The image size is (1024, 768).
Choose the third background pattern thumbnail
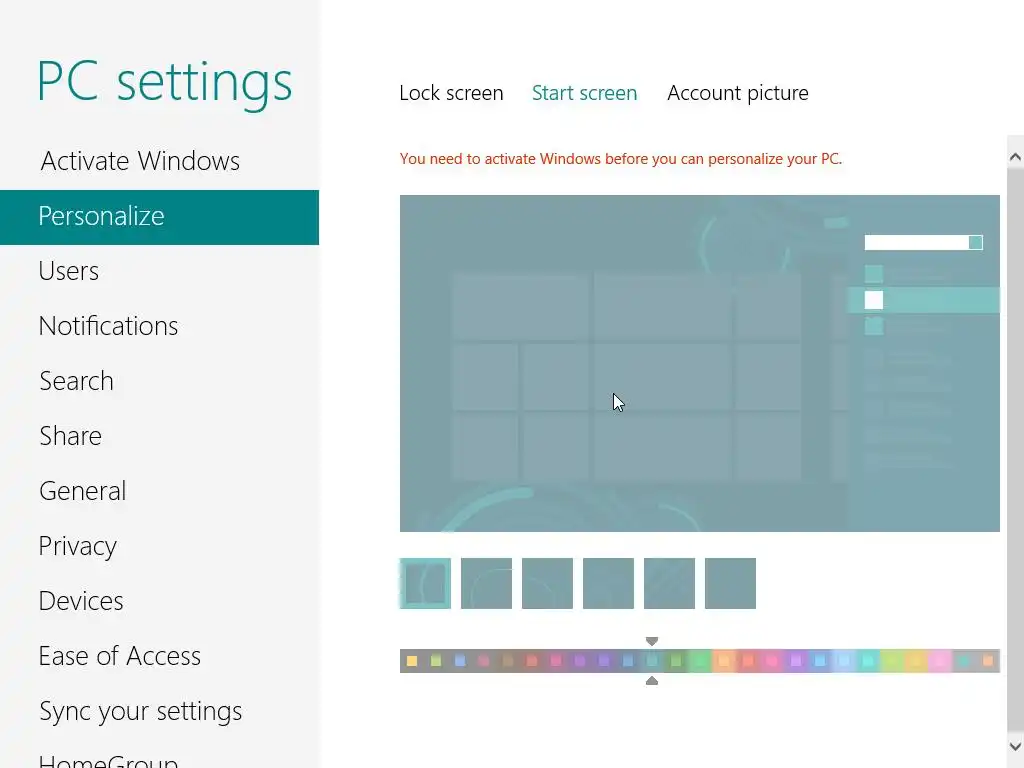pos(547,583)
